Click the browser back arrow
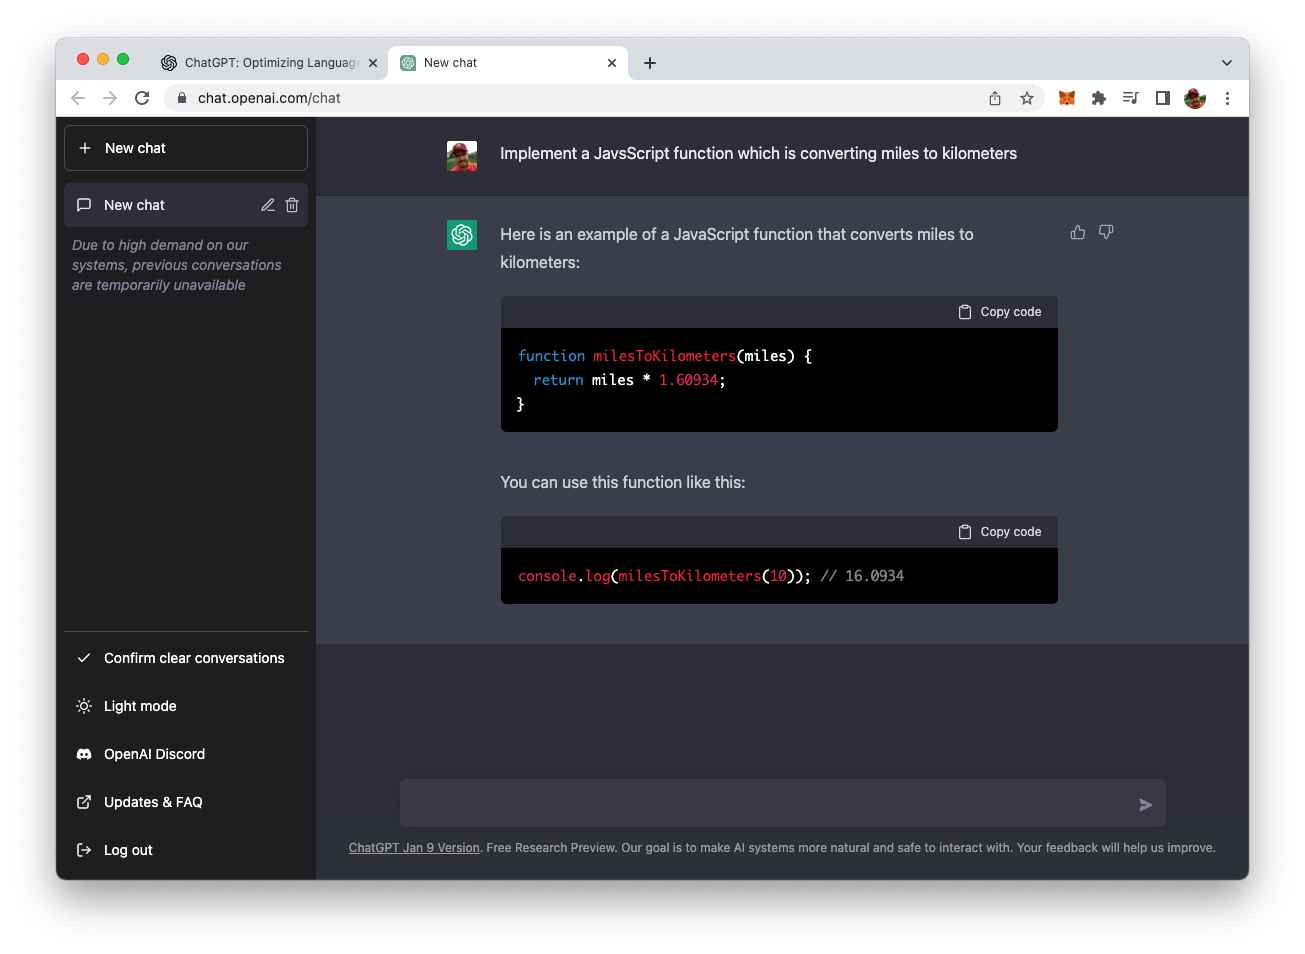The height and width of the screenshot is (954, 1305). [78, 98]
